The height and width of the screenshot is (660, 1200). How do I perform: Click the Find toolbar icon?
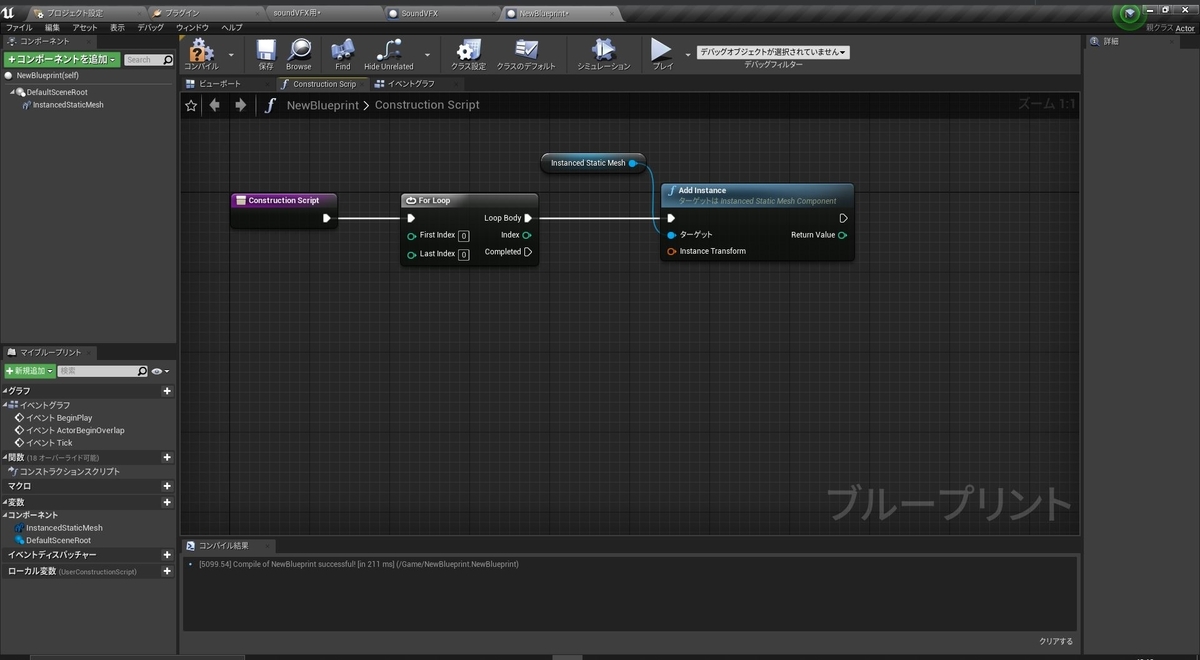click(343, 53)
